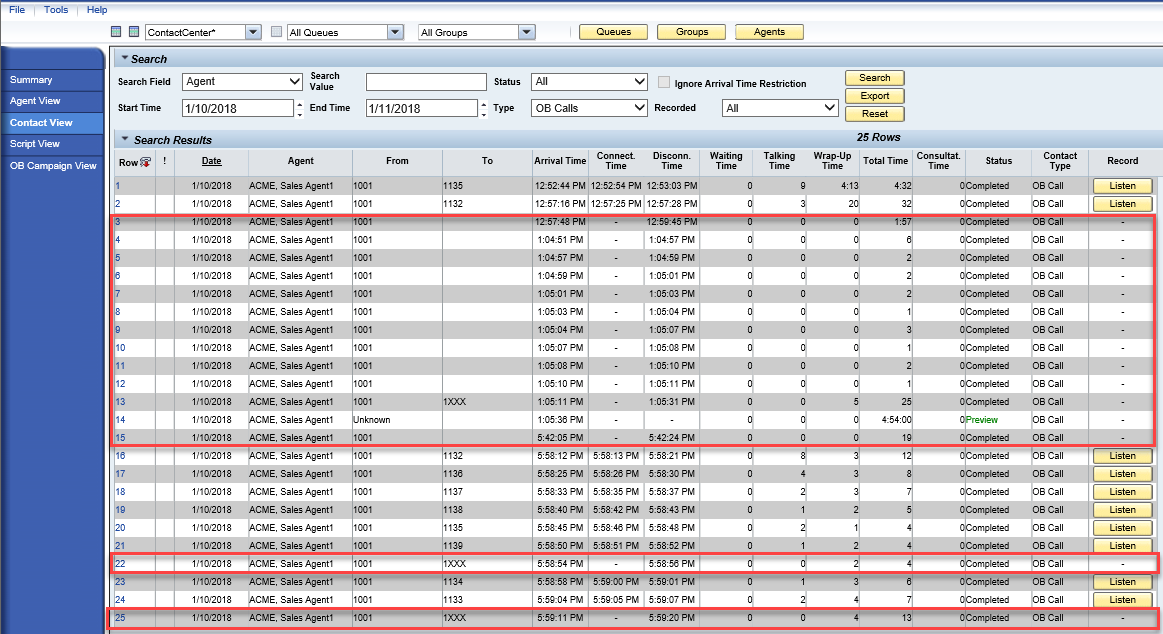Screen dimensions: 1163x634
Task: Listen to recording for row 2
Action: [x=1122, y=204]
